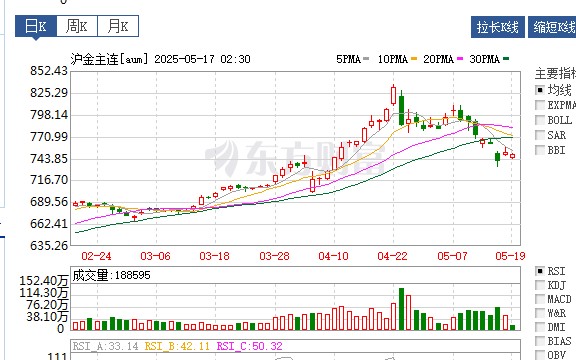Click the 05-19 date axis label
The image size is (576, 360).
tap(511, 256)
